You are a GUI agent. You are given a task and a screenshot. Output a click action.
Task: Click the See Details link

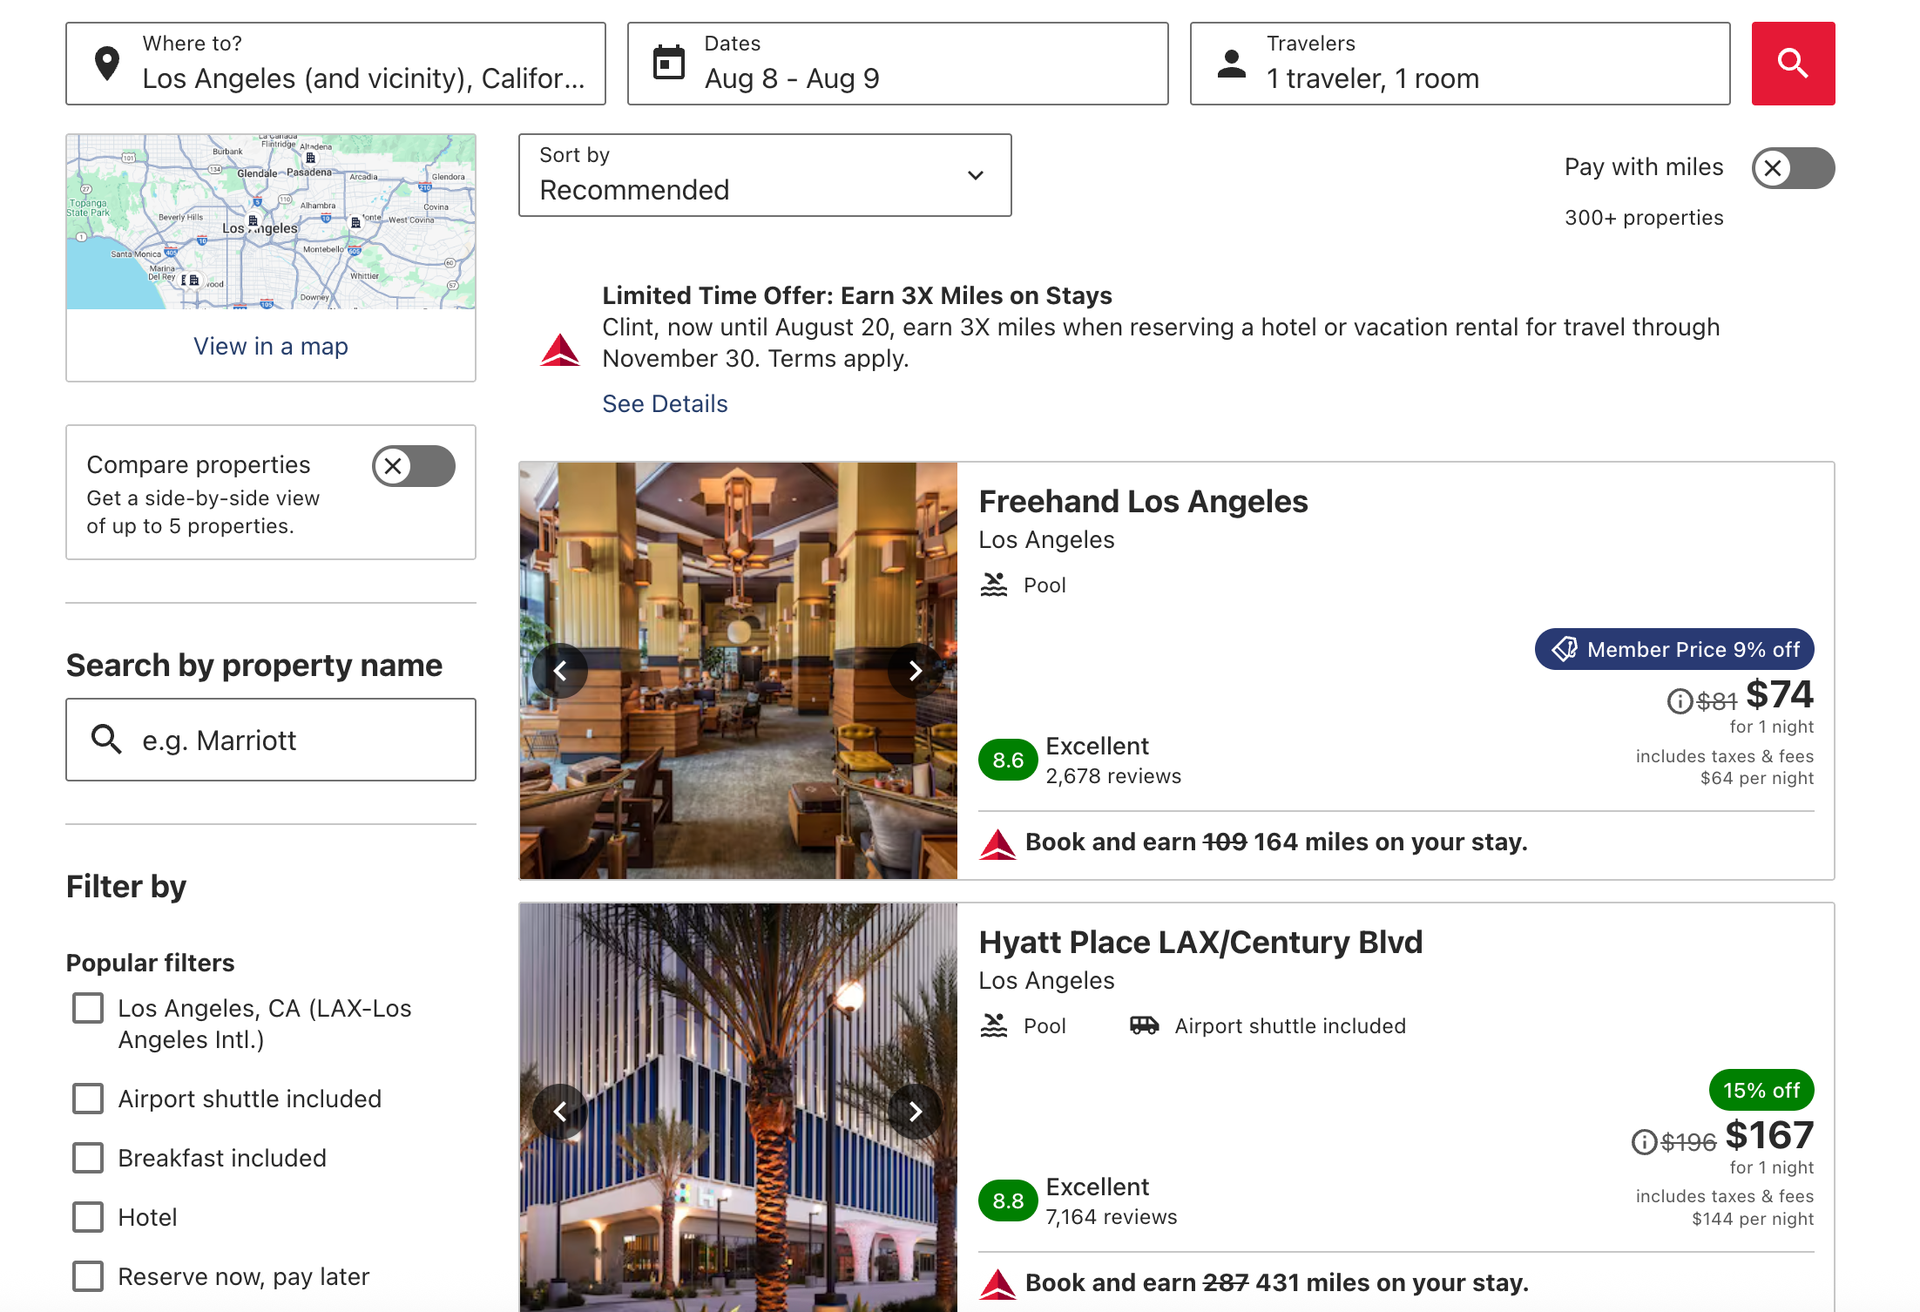664,403
